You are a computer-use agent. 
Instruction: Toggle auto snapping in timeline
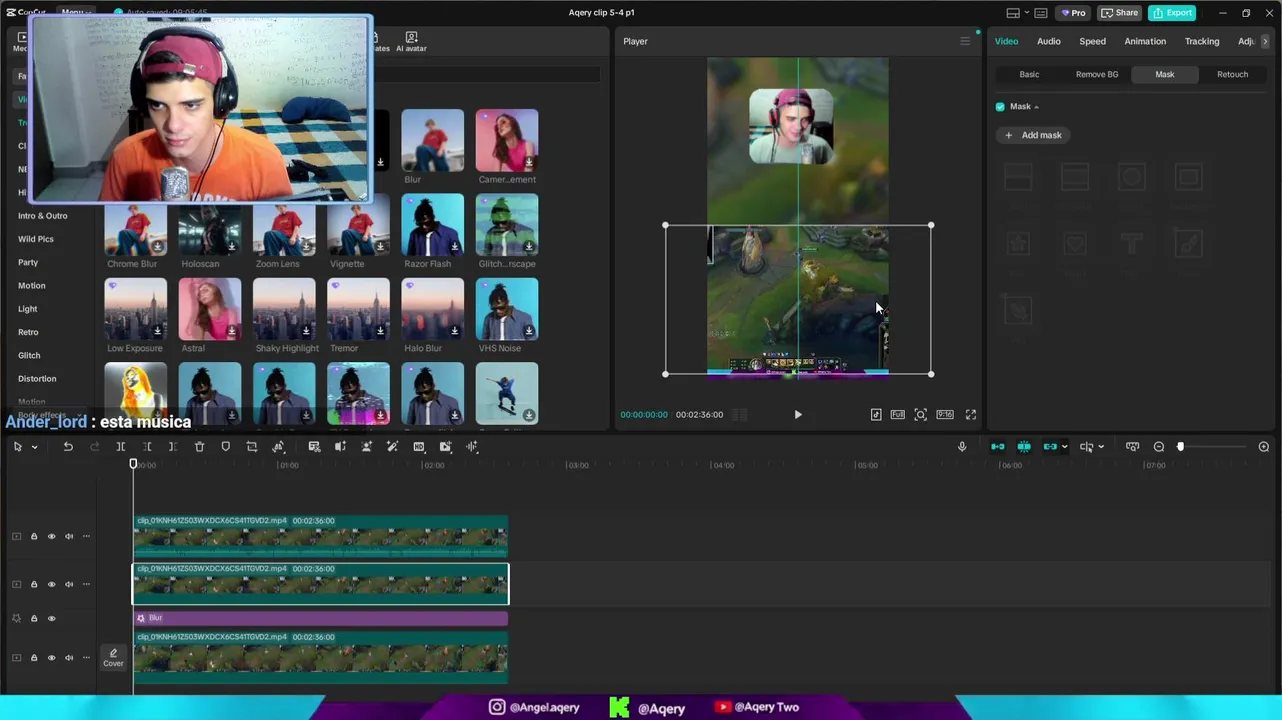(x=1024, y=447)
